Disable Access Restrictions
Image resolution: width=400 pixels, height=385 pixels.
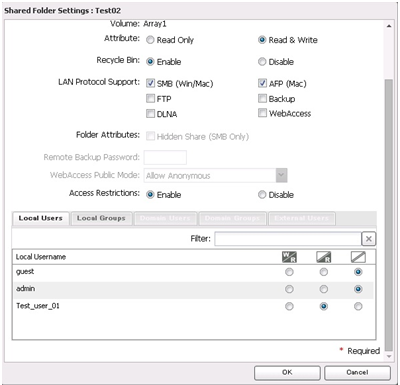click(262, 195)
